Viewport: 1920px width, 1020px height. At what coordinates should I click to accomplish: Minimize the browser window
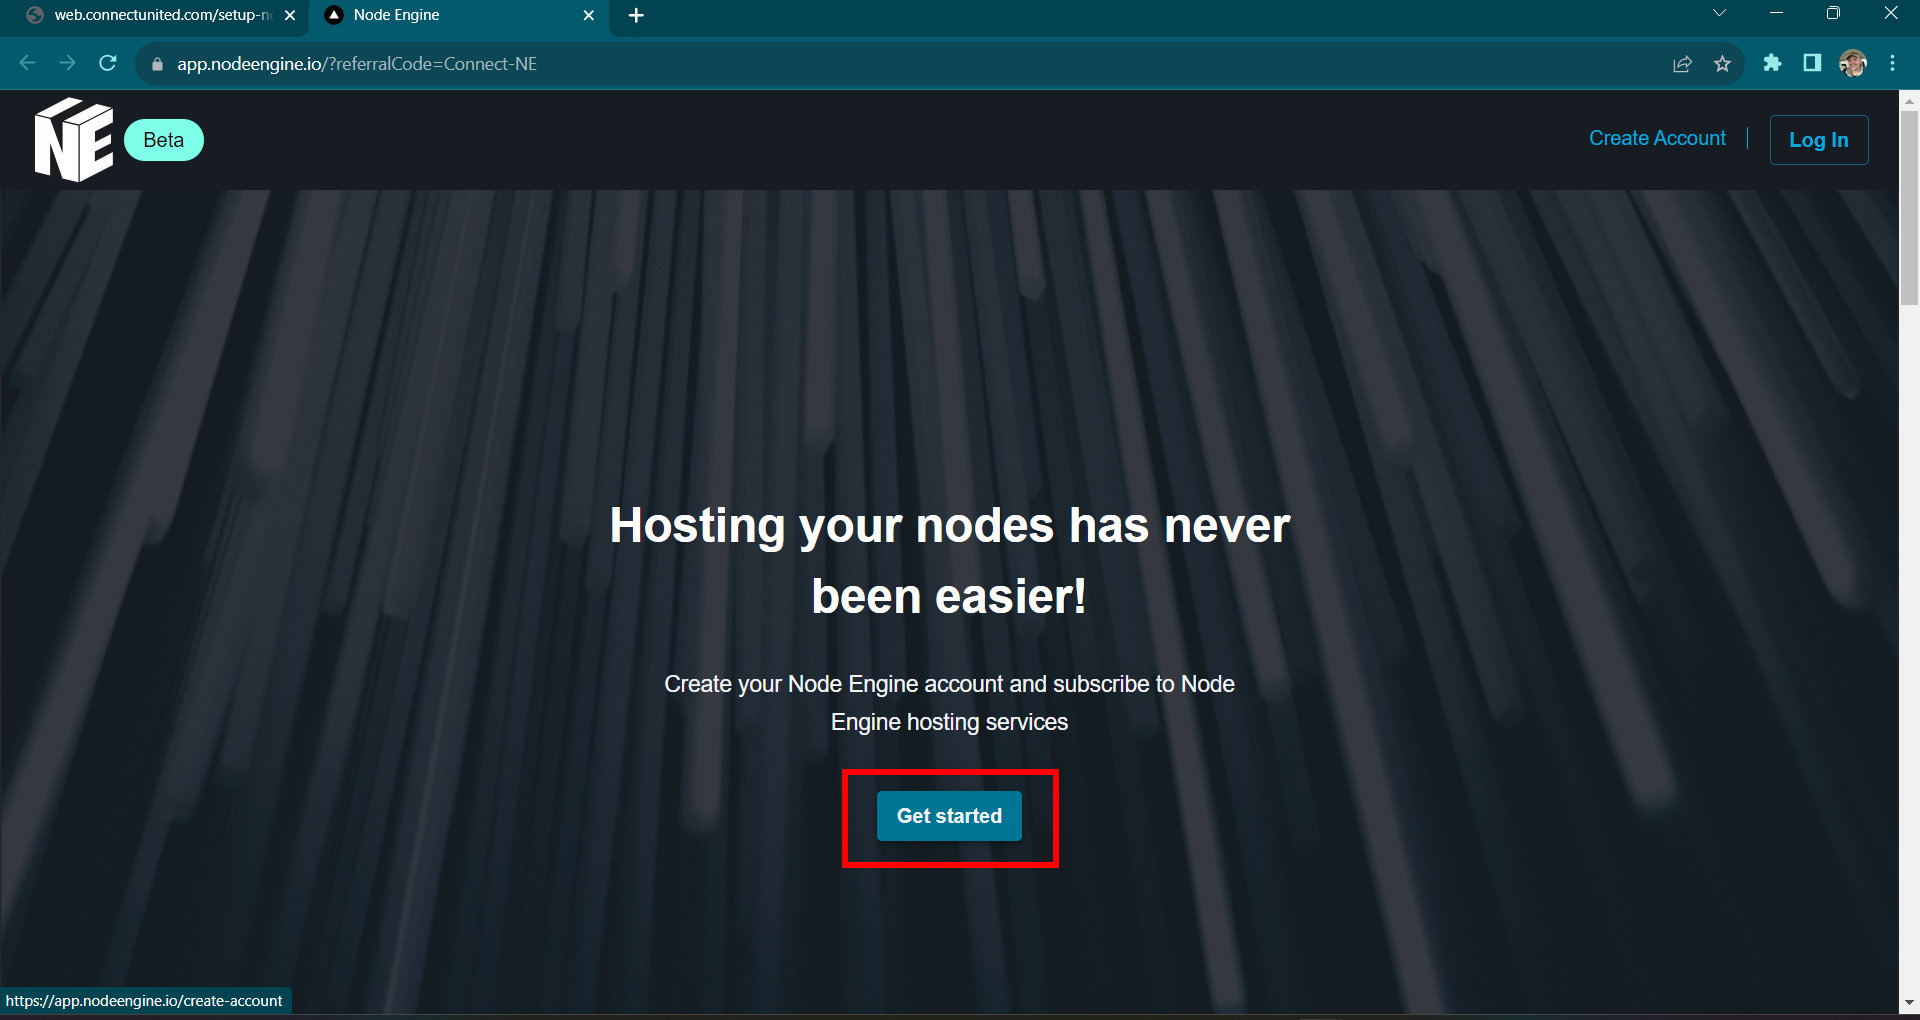point(1776,13)
